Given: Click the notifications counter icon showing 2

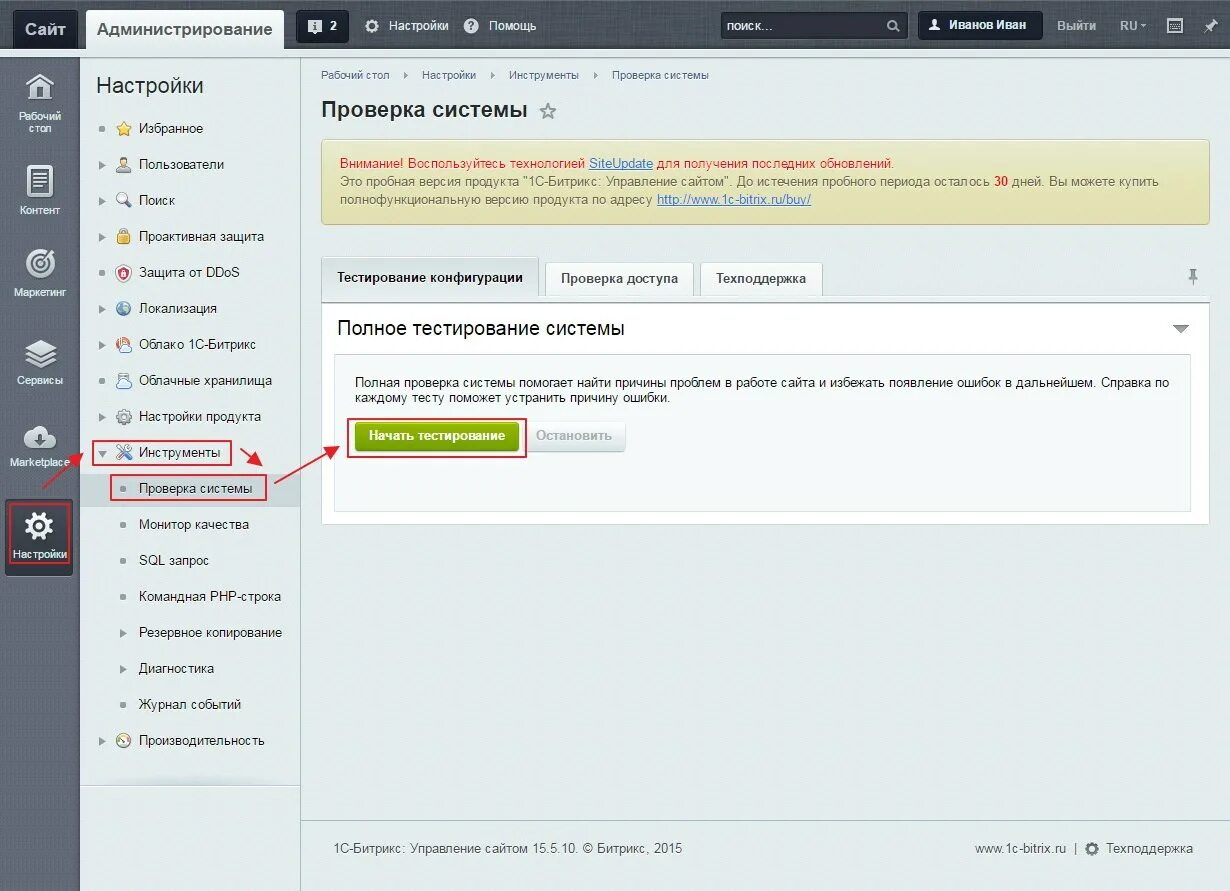Looking at the screenshot, I should tap(322, 26).
